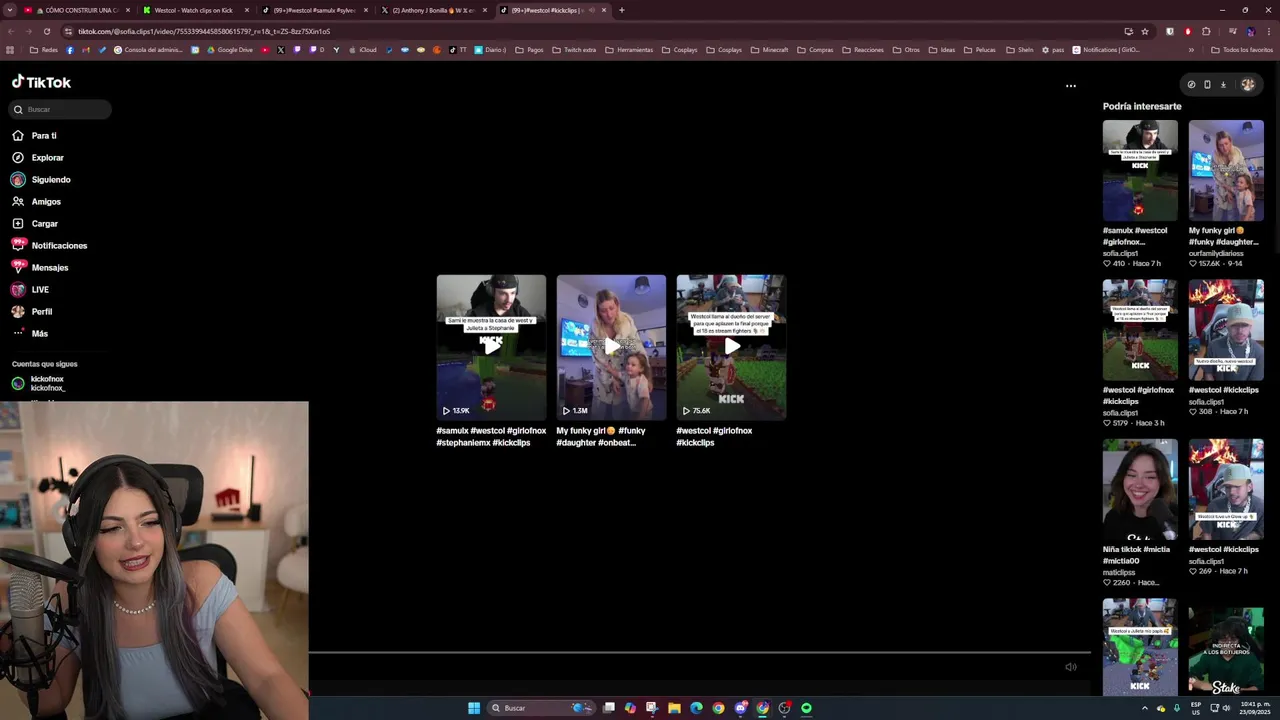Open Microsoft Edge from the taskbar

pos(696,708)
